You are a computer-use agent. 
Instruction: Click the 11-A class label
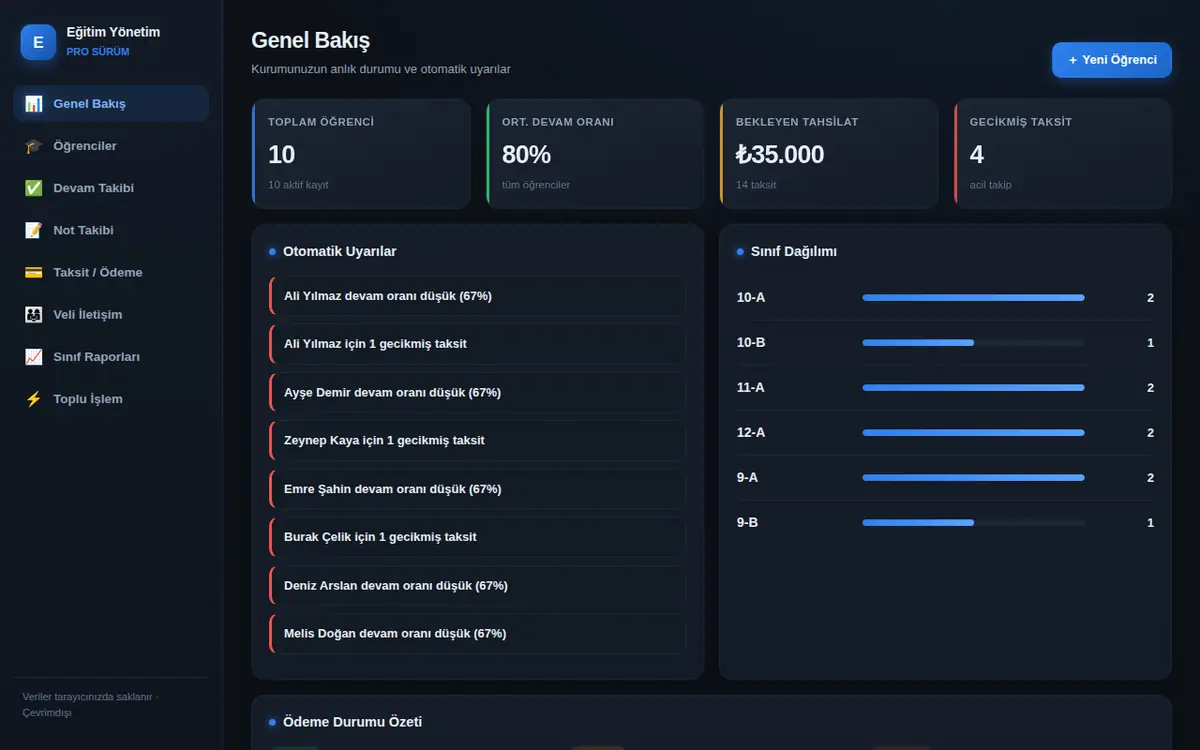[751, 387]
